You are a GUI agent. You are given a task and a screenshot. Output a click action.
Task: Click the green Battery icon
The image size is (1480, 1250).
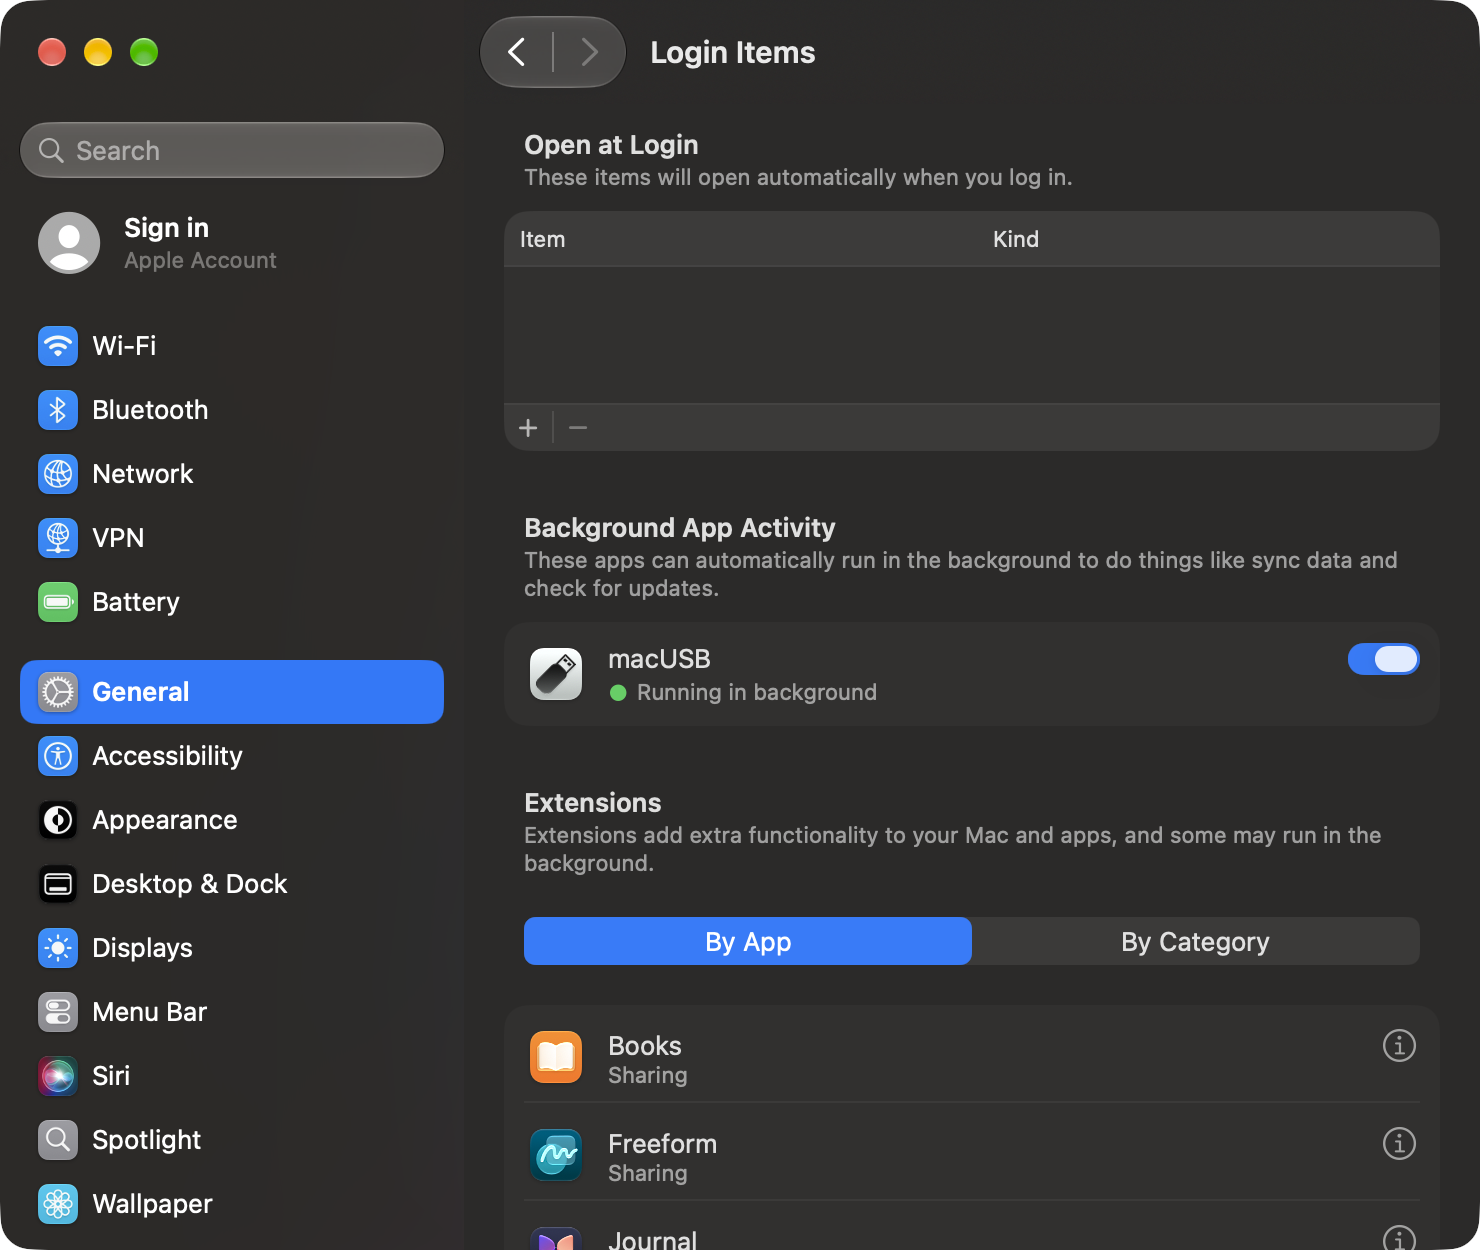(x=58, y=602)
